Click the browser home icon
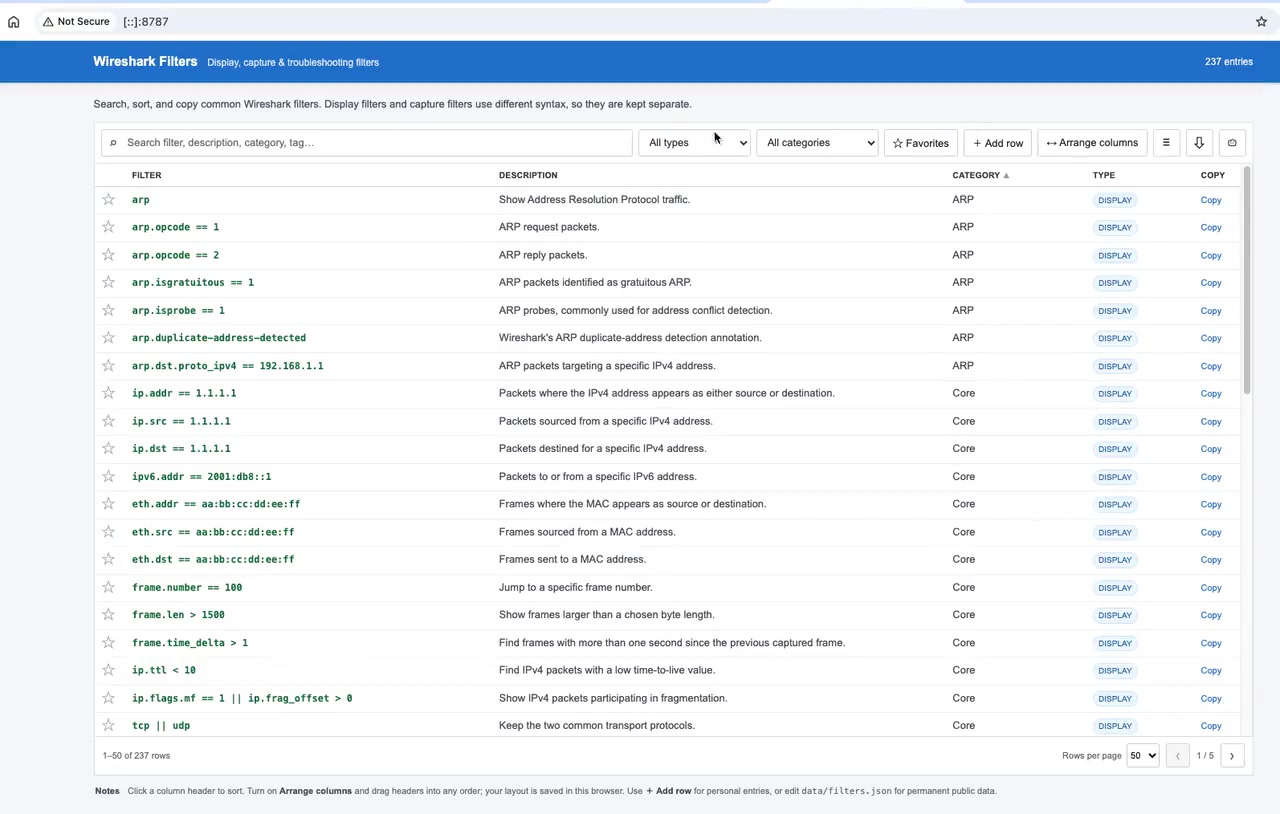Viewport: 1280px width, 814px height. pyautogui.click(x=14, y=21)
